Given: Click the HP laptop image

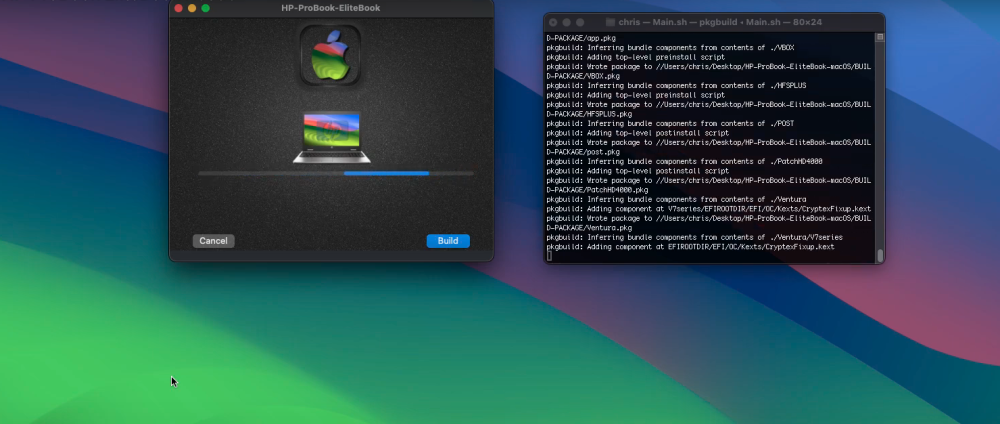Looking at the screenshot, I should (332, 137).
